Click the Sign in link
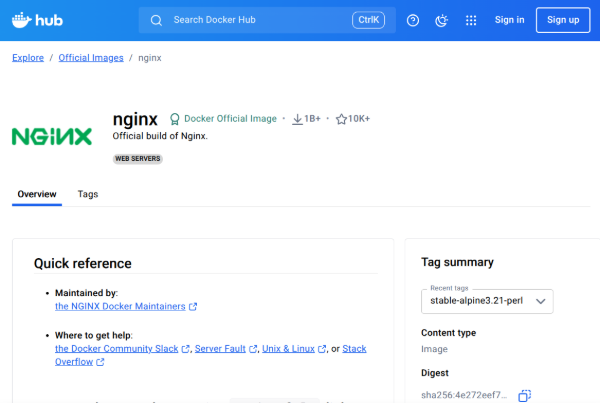This screenshot has height=403, width=600. (x=509, y=20)
